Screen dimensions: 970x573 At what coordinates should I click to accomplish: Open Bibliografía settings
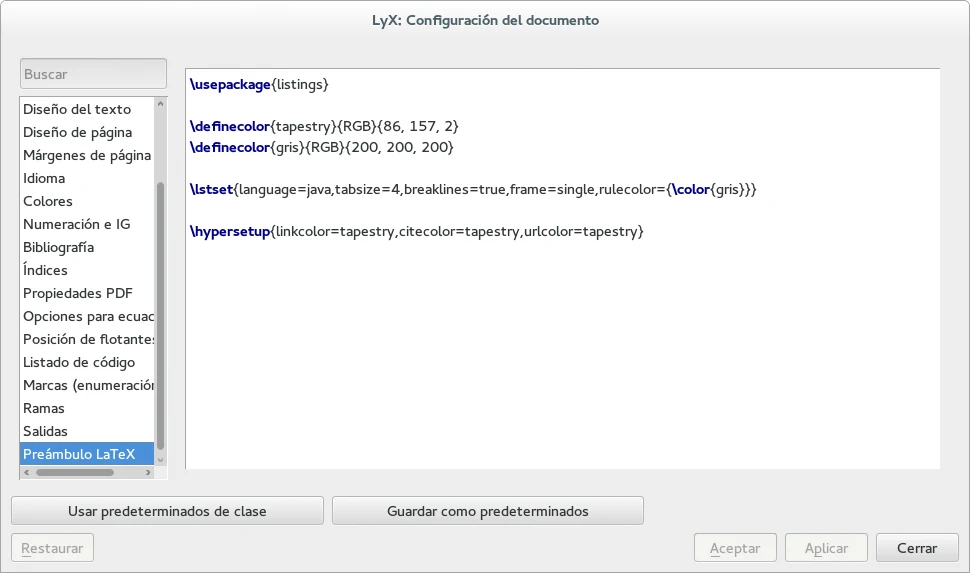(58, 247)
